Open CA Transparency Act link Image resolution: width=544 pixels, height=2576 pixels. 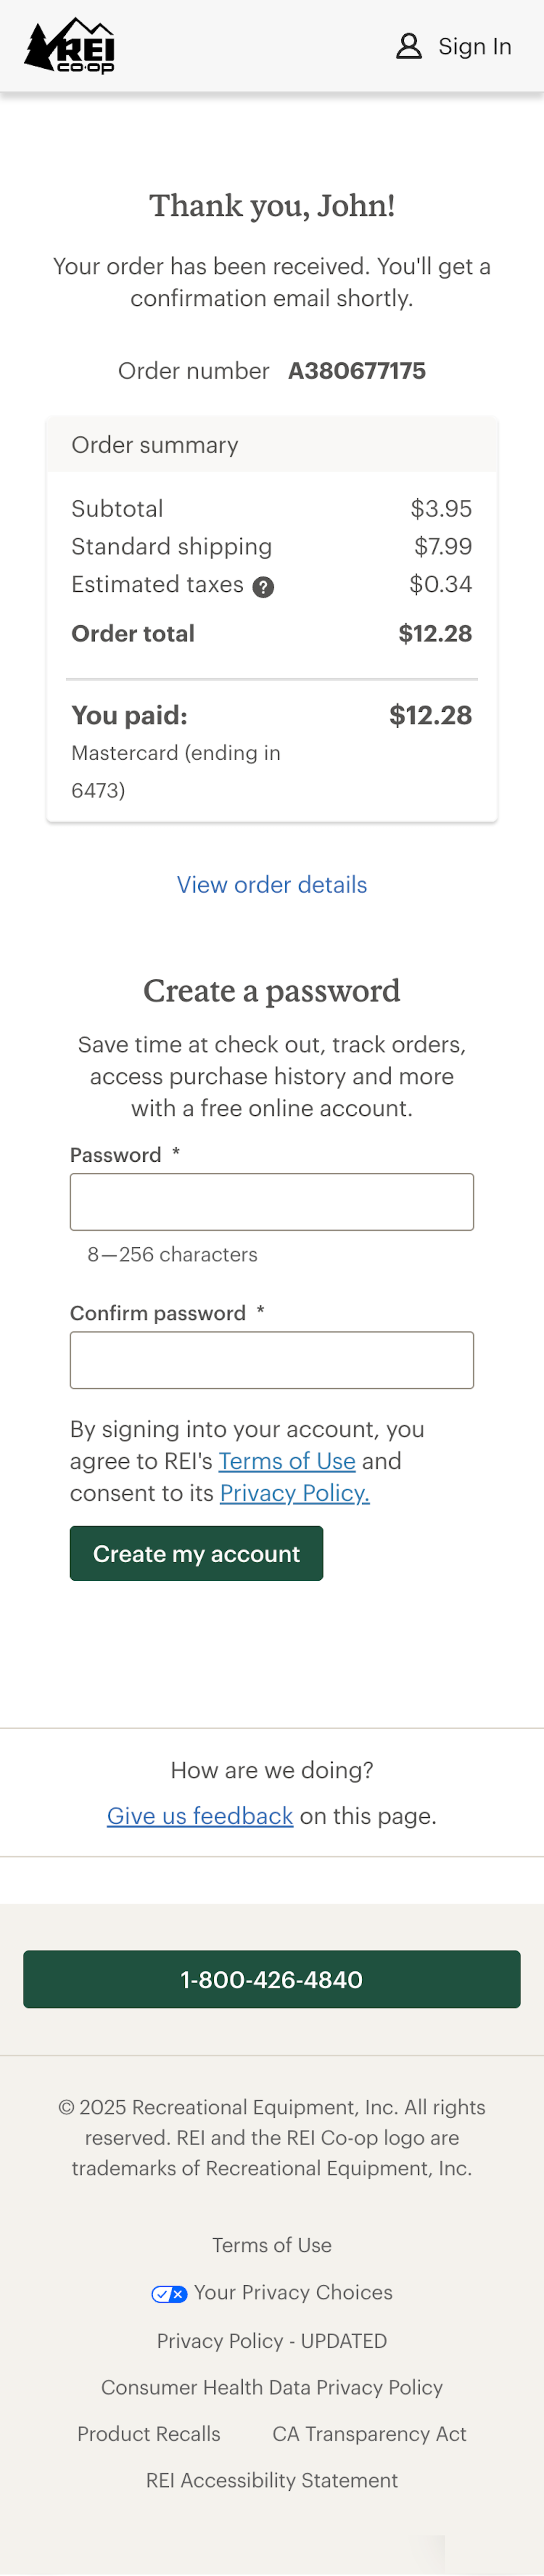(369, 2434)
